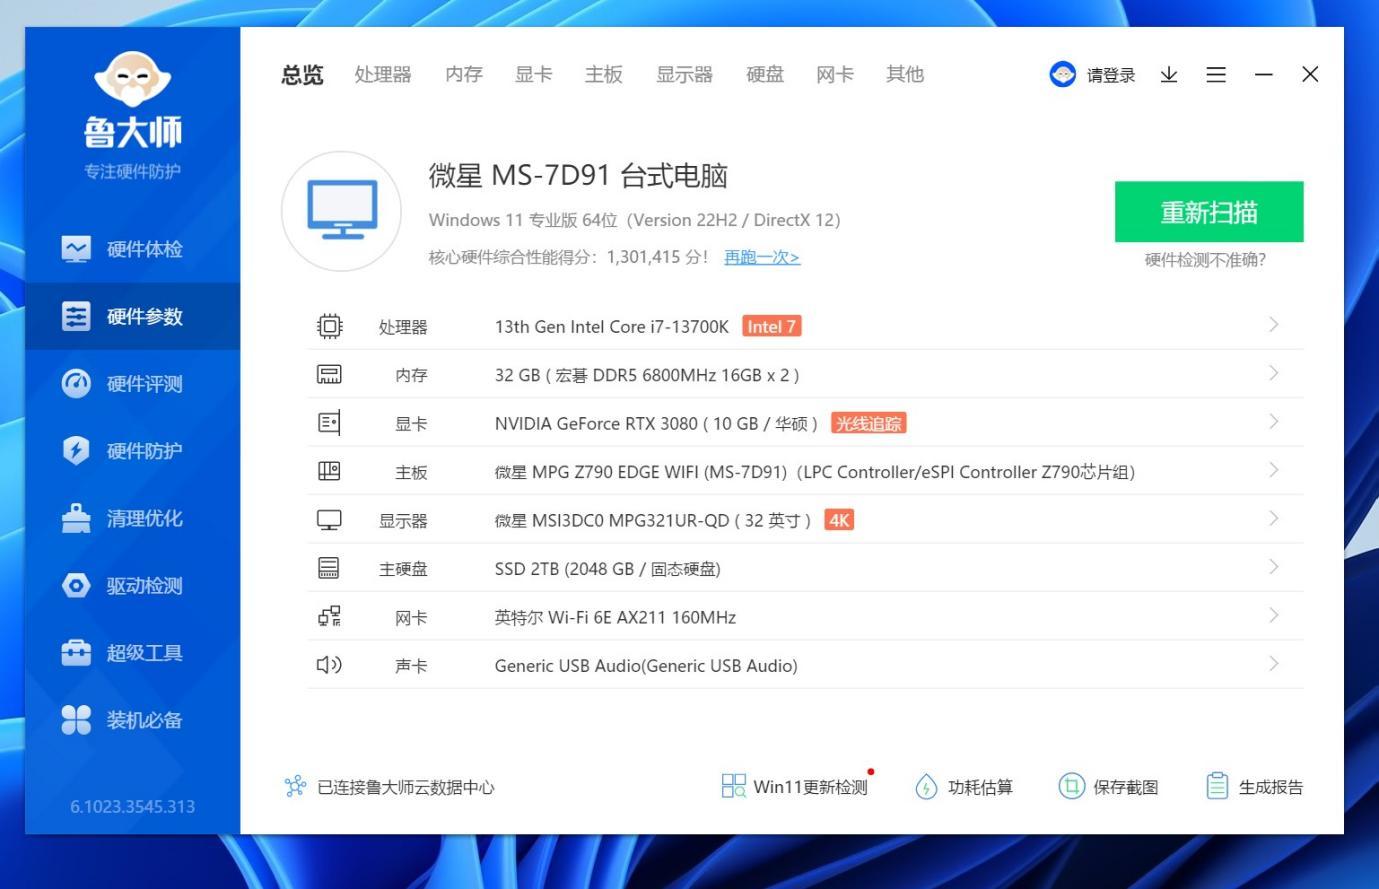Click the 4K badge on monitor row
This screenshot has width=1379, height=889.
[839, 520]
